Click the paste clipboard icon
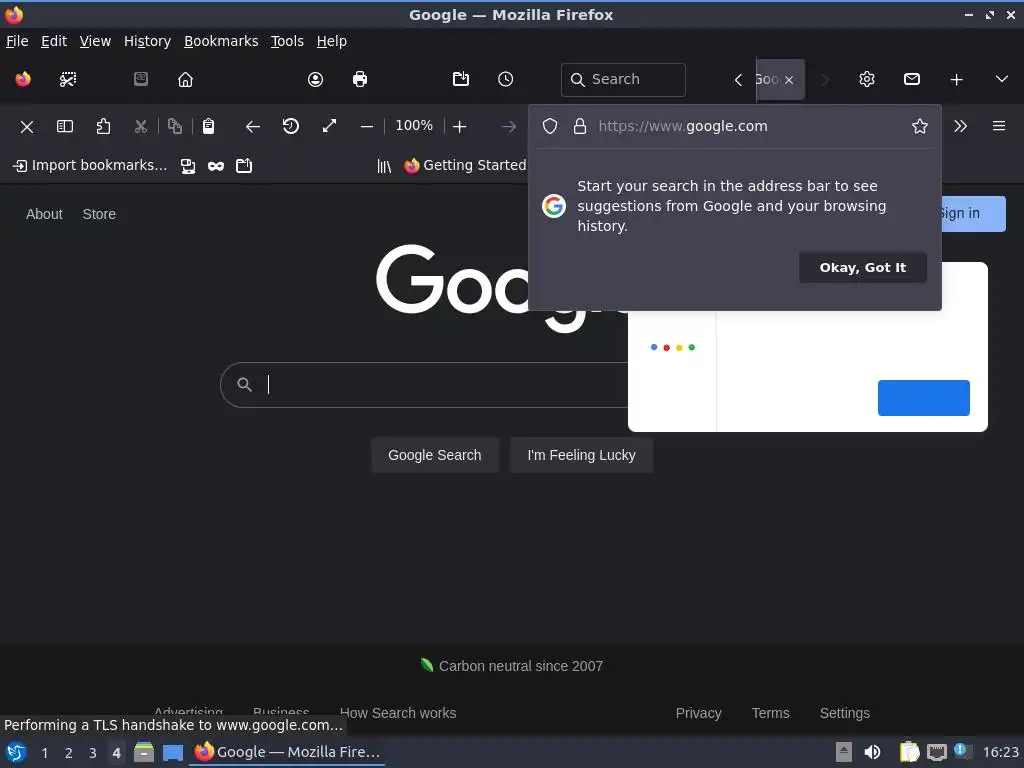Viewport: 1024px width, 768px height. coord(208,126)
